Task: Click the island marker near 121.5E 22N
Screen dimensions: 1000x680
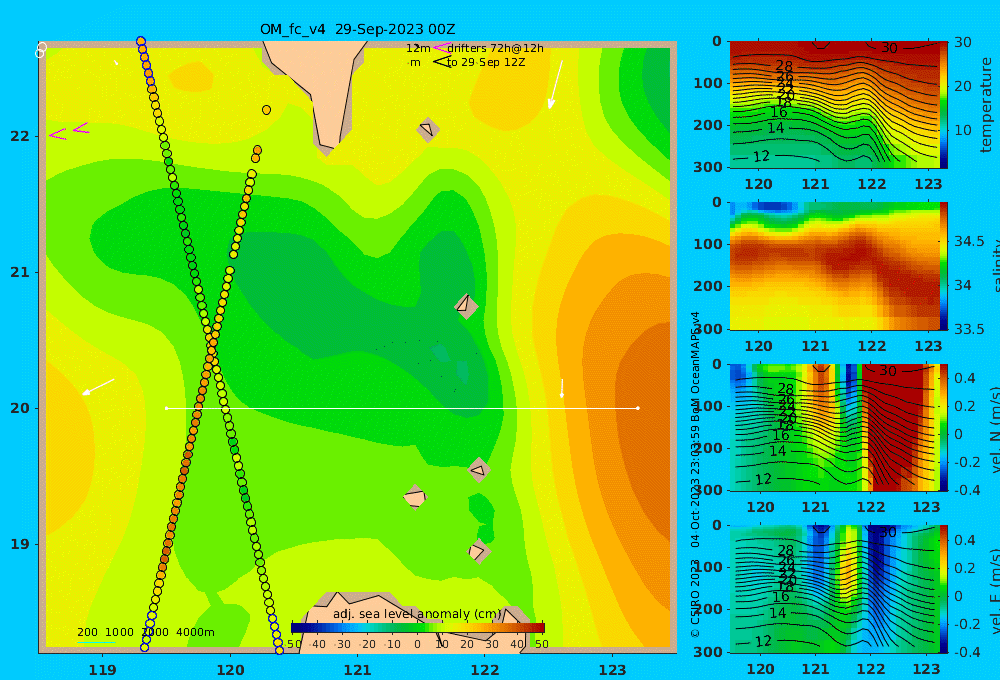Action: [428, 129]
